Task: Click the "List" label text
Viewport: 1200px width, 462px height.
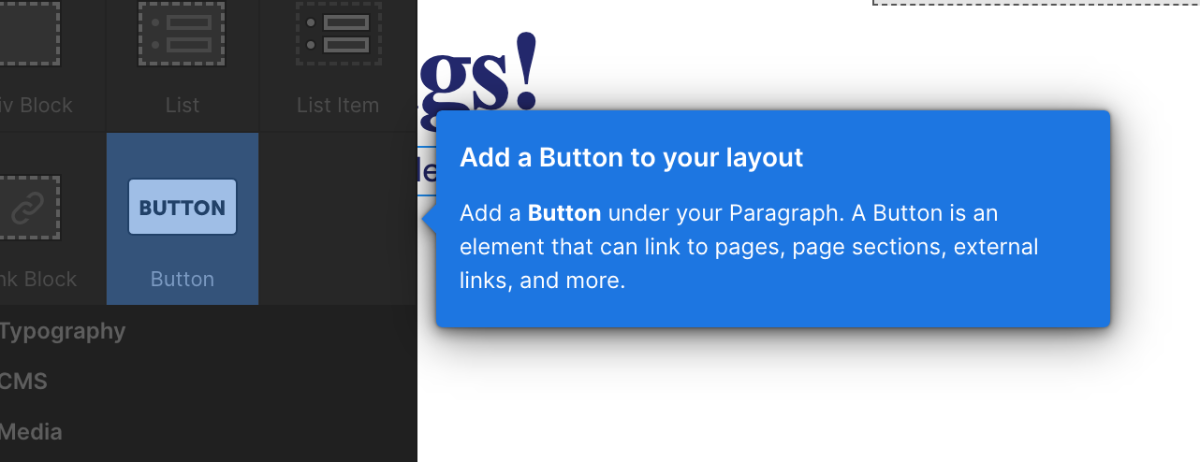Action: [x=182, y=105]
